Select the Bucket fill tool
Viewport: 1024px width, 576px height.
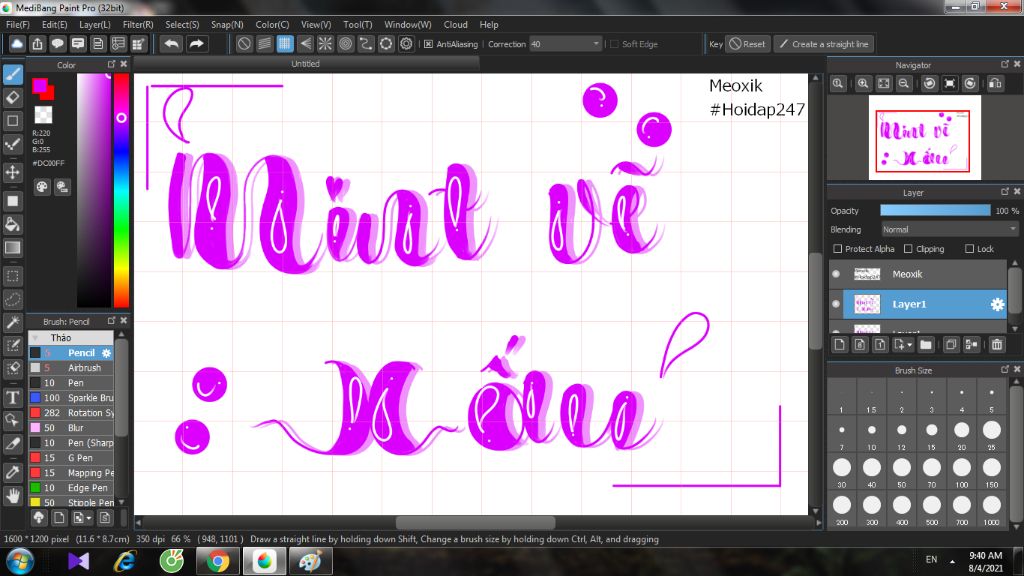click(12, 224)
